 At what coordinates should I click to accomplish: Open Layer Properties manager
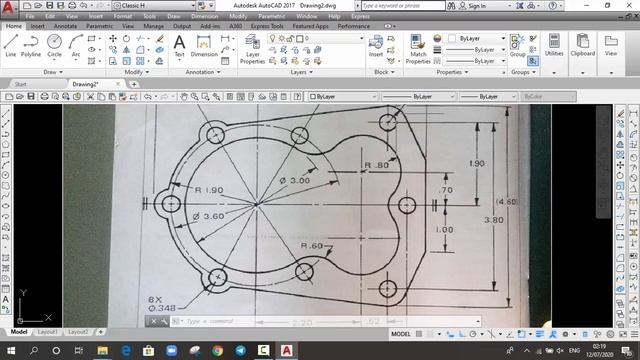pos(252,49)
